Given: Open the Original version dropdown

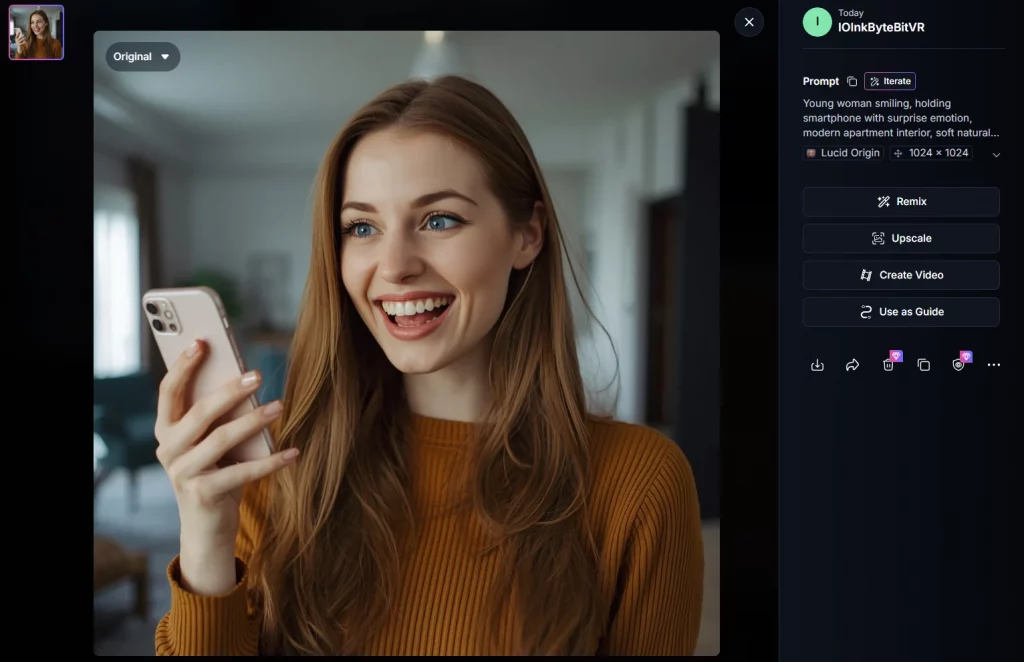Looking at the screenshot, I should coord(143,57).
